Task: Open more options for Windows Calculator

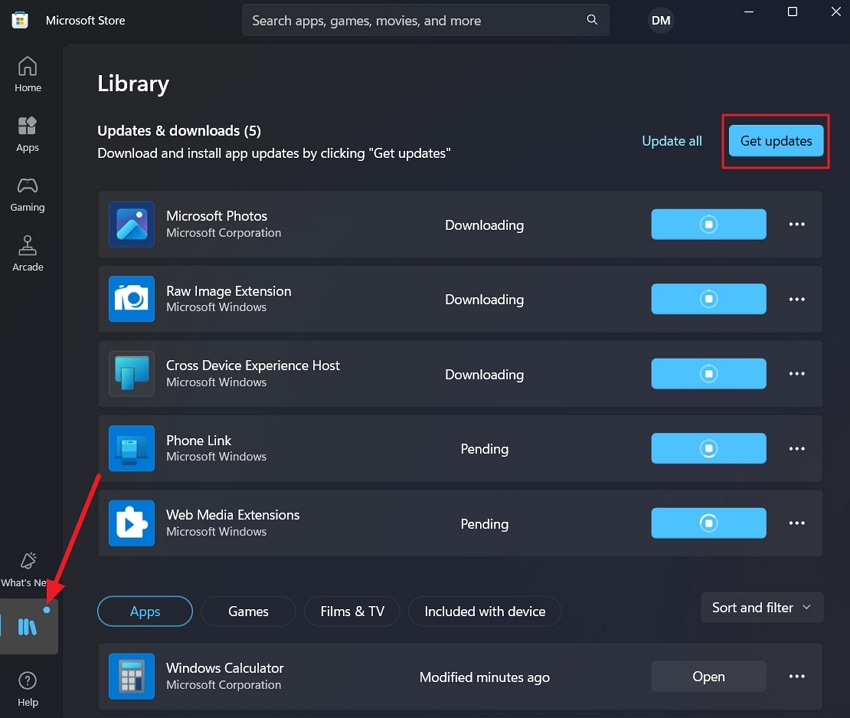Action: click(797, 676)
